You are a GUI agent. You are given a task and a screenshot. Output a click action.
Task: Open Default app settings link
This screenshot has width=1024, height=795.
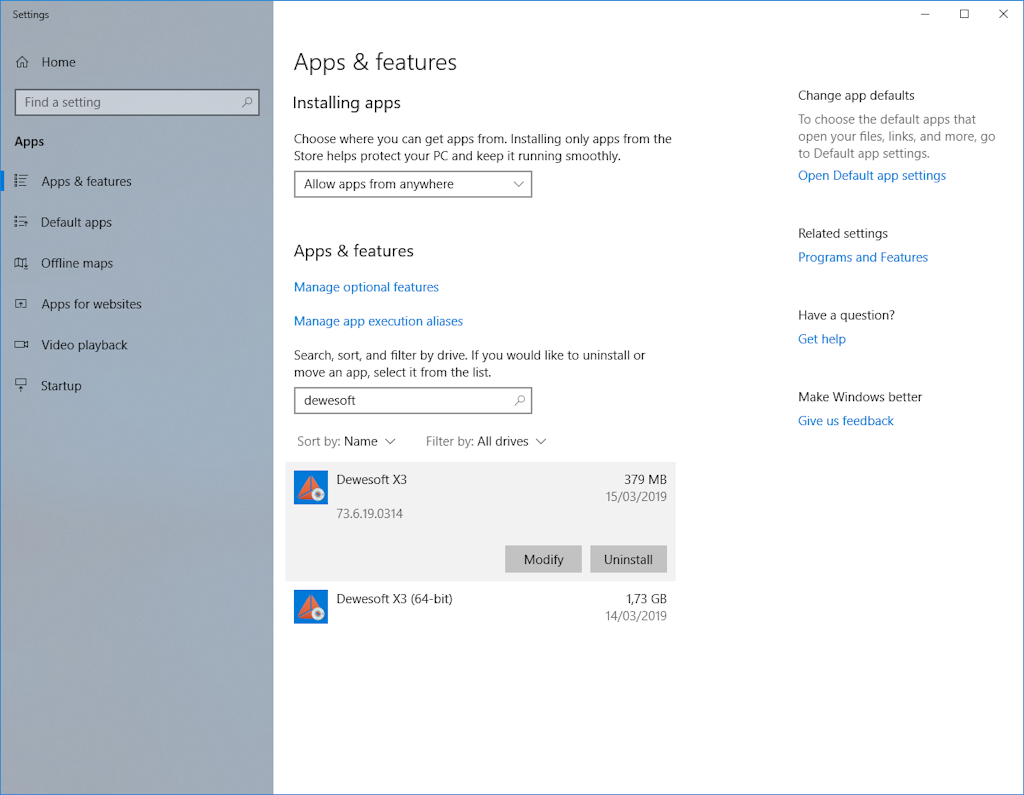click(872, 176)
